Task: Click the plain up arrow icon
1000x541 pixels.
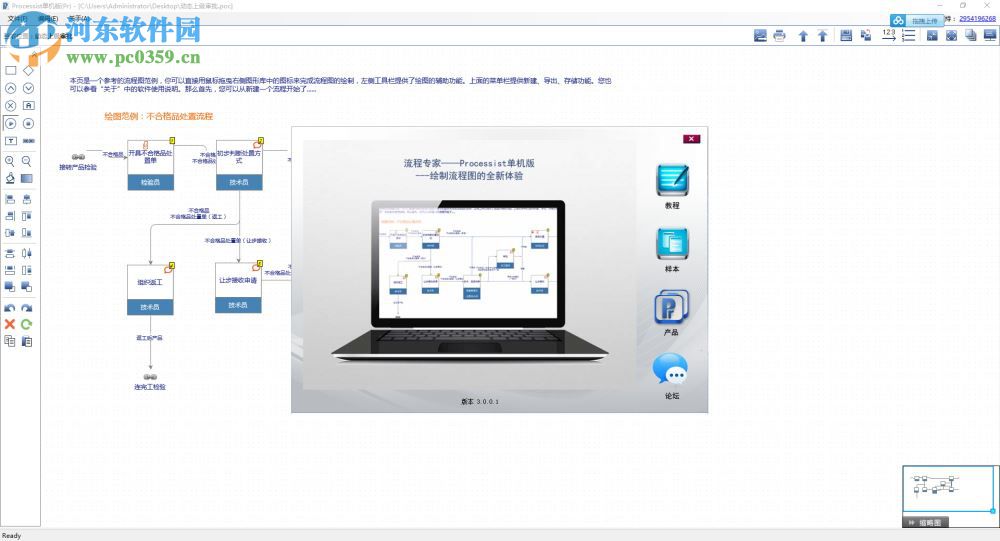Action: [803, 36]
